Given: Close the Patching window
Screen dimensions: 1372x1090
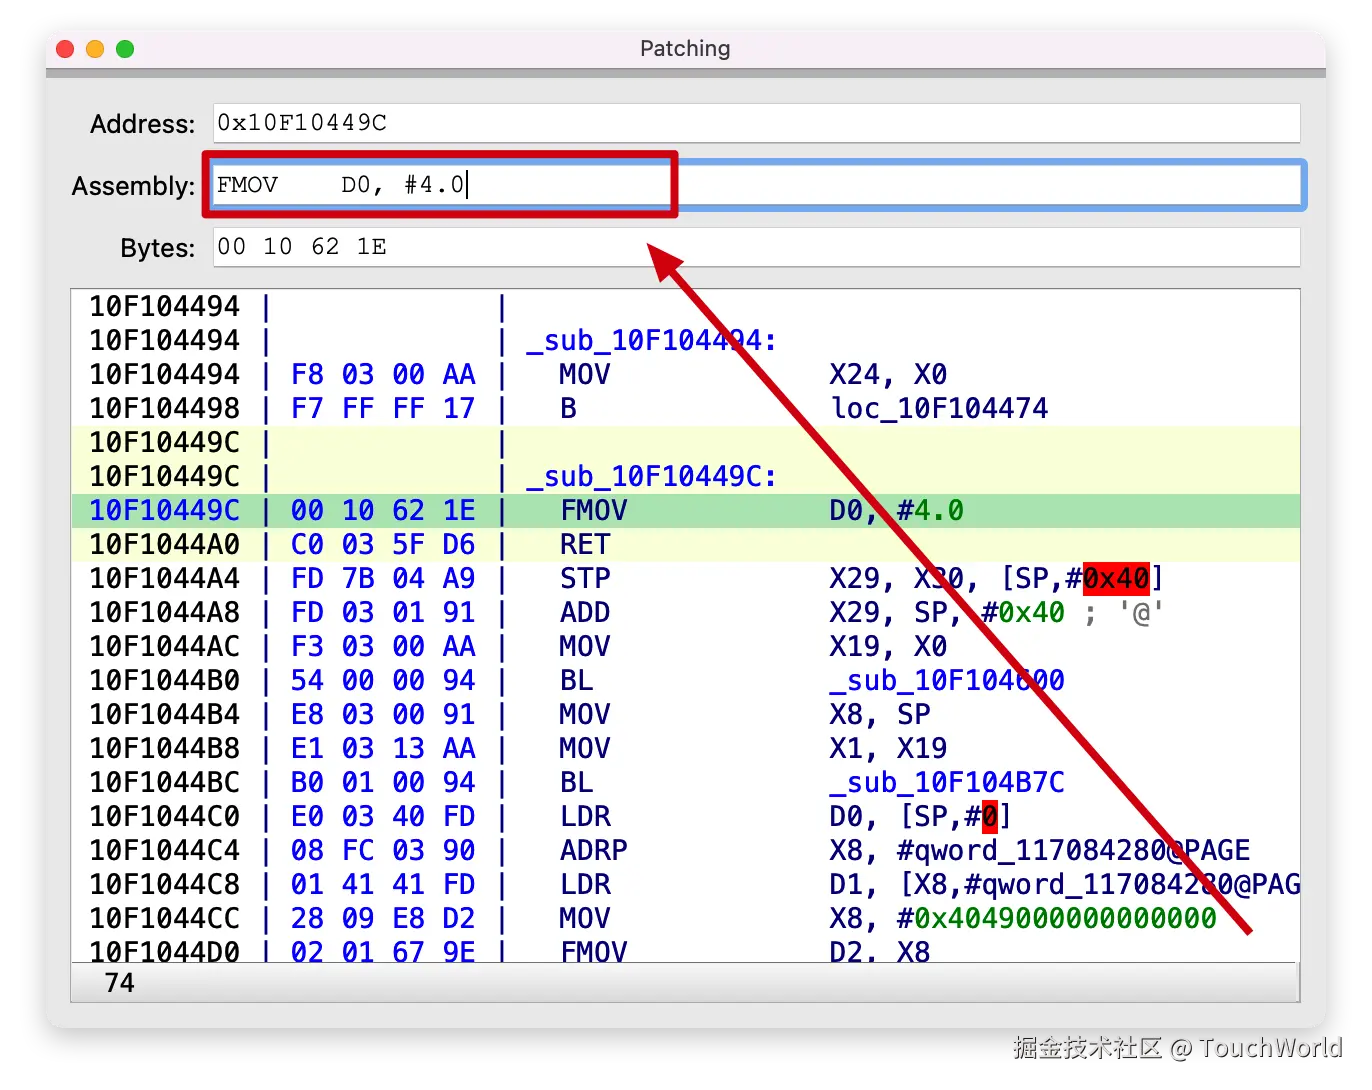Looking at the screenshot, I should pyautogui.click(x=65, y=49).
